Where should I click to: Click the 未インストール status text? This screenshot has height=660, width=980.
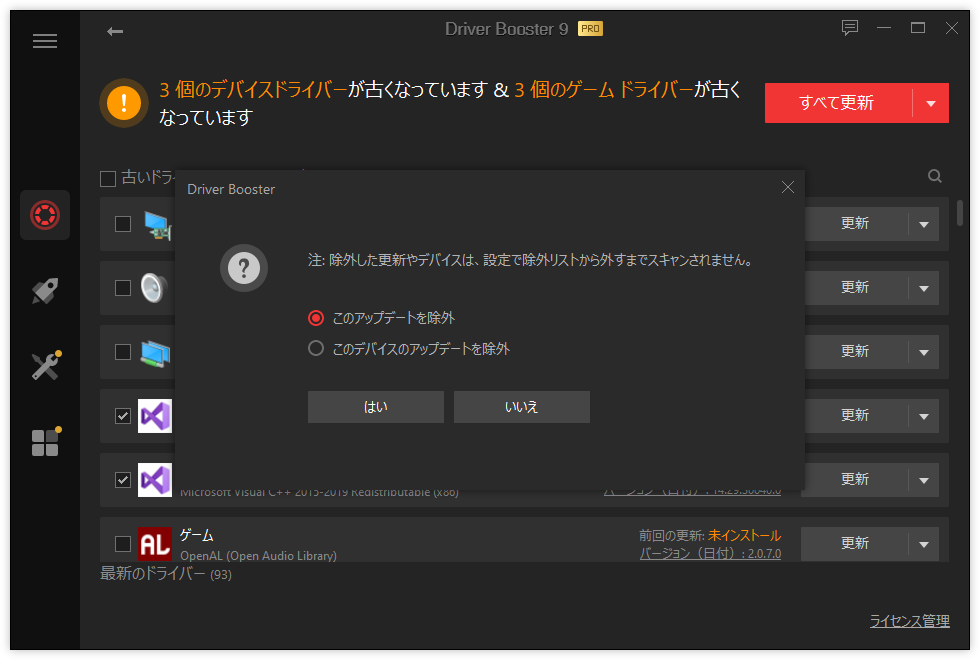(744, 536)
